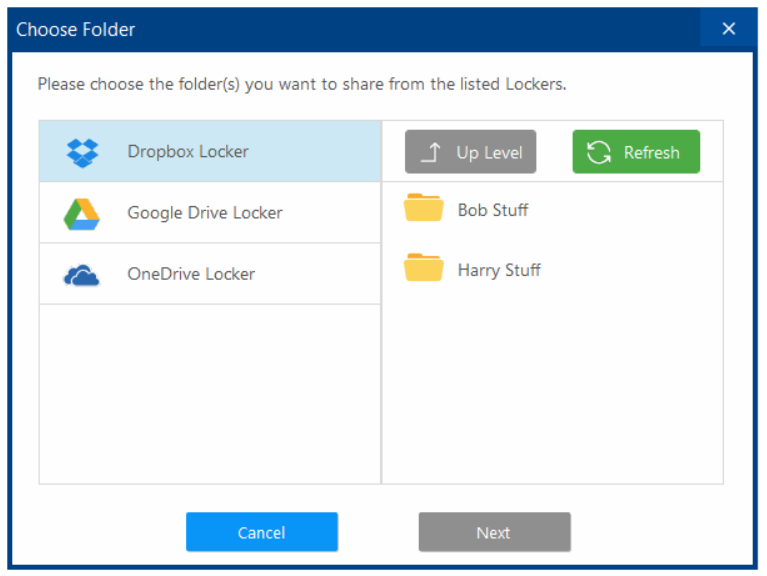Go up one level with Up Level text

(x=489, y=153)
